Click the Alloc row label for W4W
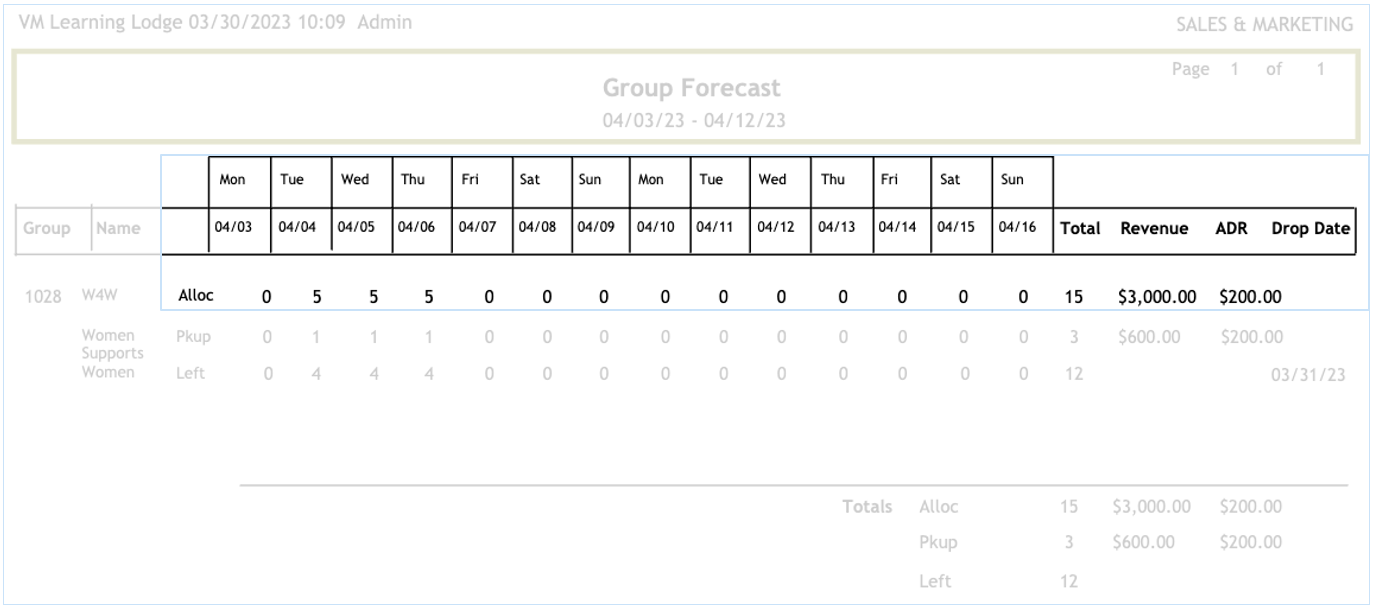The height and width of the screenshot is (608, 1376). pos(195,296)
